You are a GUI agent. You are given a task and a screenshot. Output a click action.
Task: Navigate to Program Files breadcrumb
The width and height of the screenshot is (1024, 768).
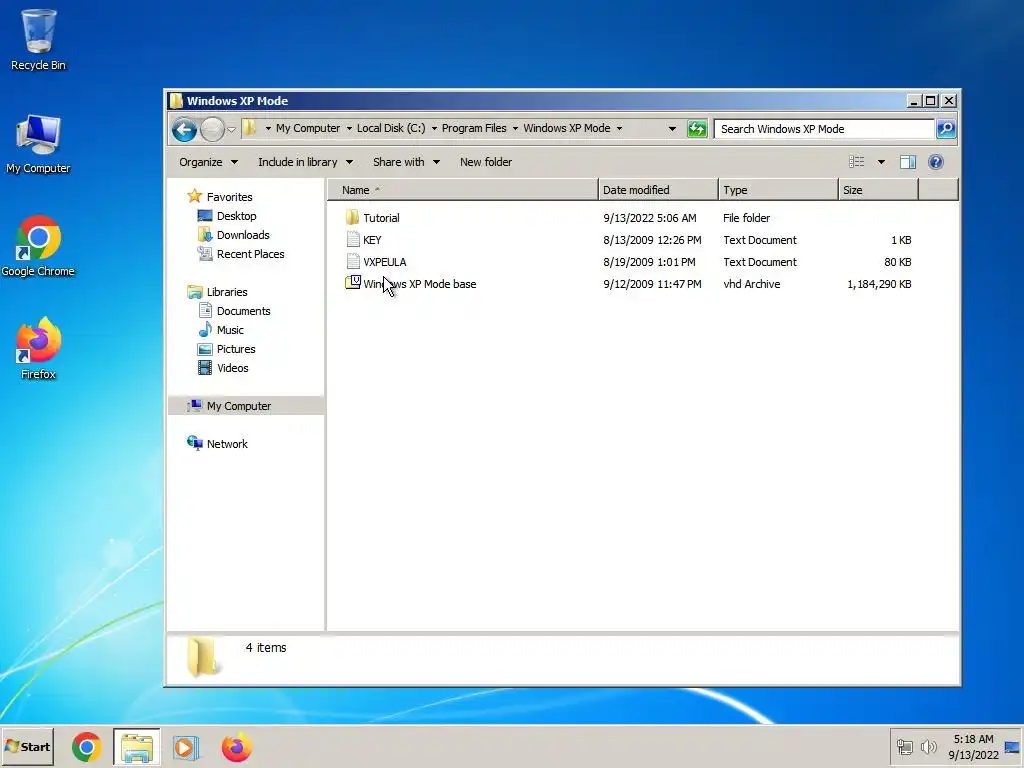point(474,129)
